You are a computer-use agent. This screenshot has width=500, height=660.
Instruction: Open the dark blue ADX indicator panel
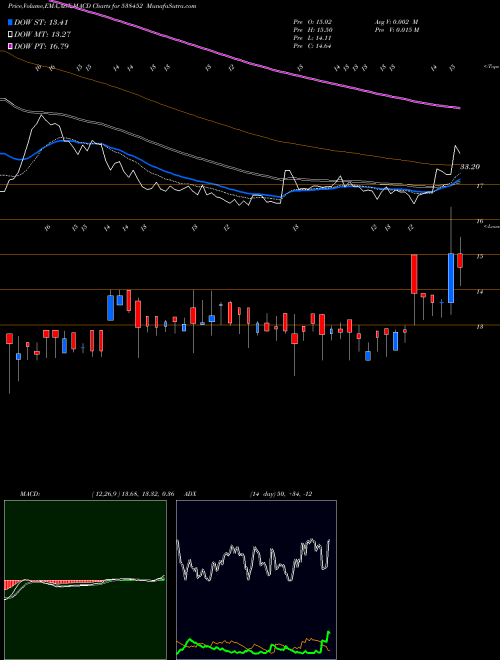[256, 580]
